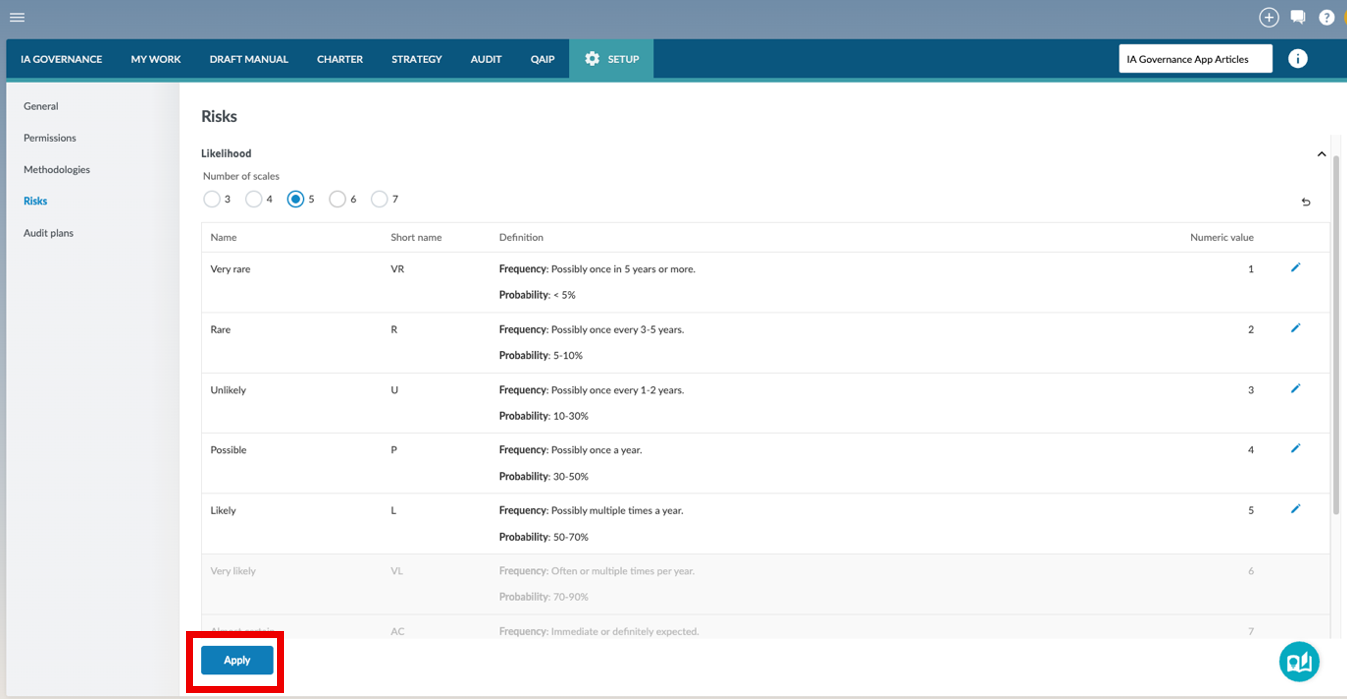Open the chat messages icon
1347x699 pixels.
(x=1298, y=17)
